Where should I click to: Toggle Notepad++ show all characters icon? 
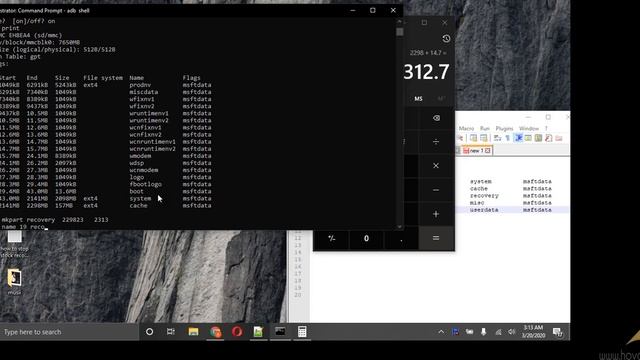(508, 138)
